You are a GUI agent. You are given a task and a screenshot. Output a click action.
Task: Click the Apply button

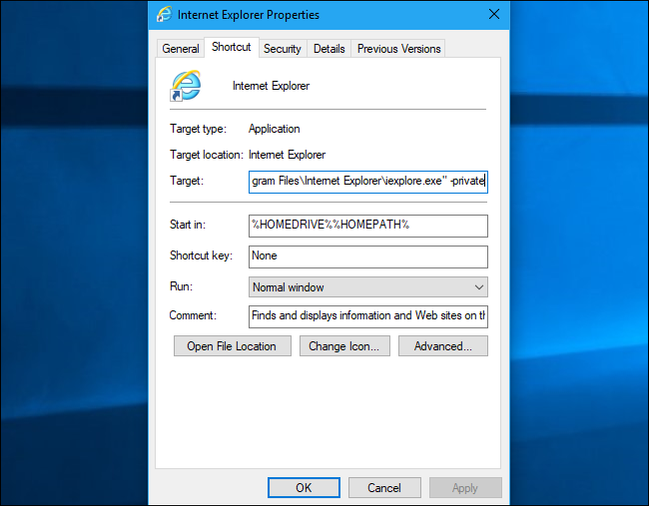coord(465,488)
